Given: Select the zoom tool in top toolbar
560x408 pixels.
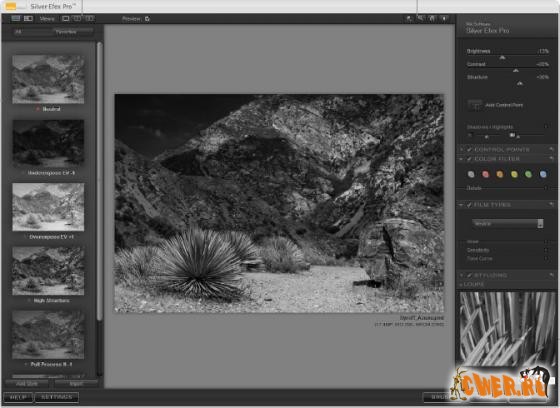Looking at the screenshot, I should (x=420, y=18).
